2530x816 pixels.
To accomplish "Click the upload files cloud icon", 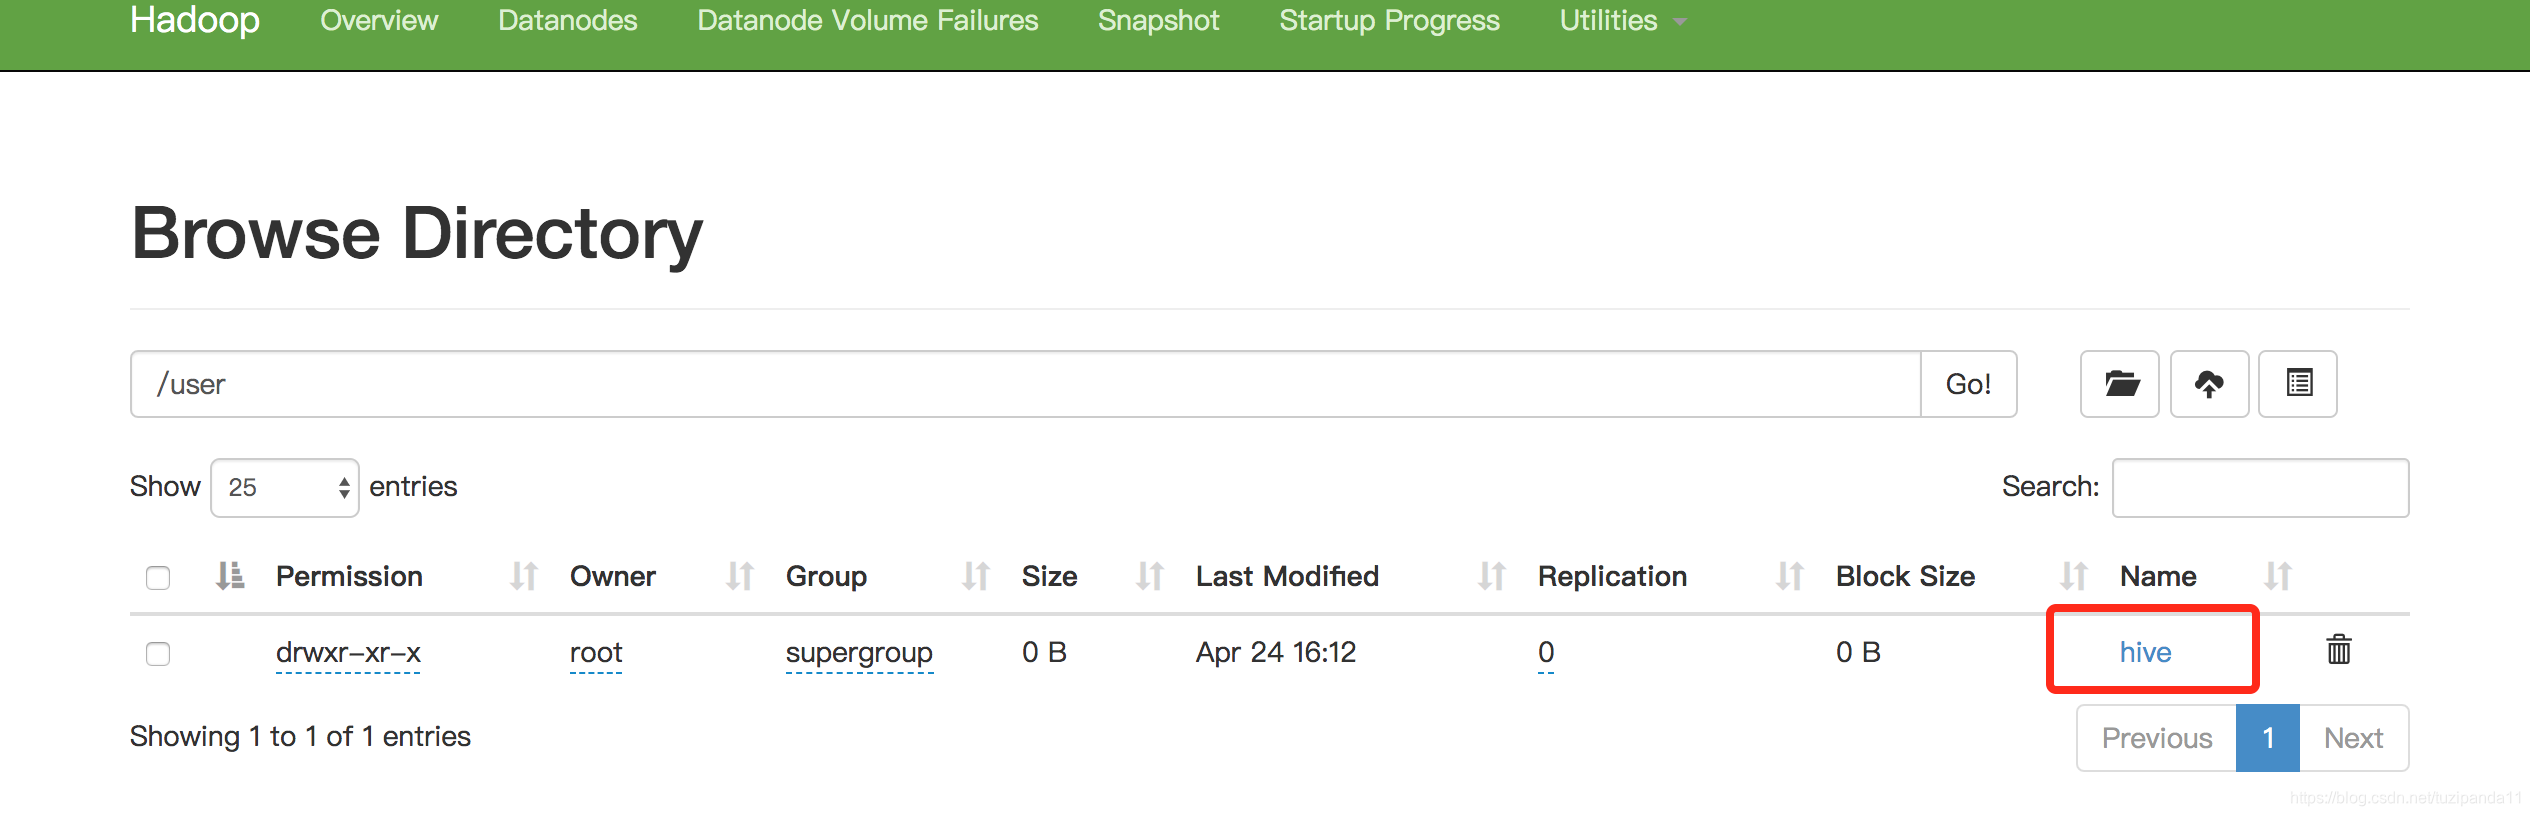I will [2209, 384].
